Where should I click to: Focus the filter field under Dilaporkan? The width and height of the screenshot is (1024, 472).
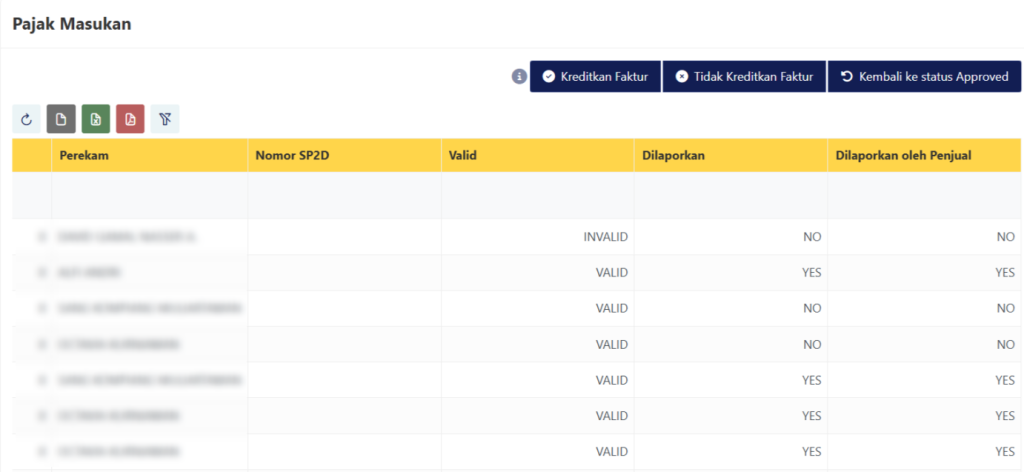point(730,196)
